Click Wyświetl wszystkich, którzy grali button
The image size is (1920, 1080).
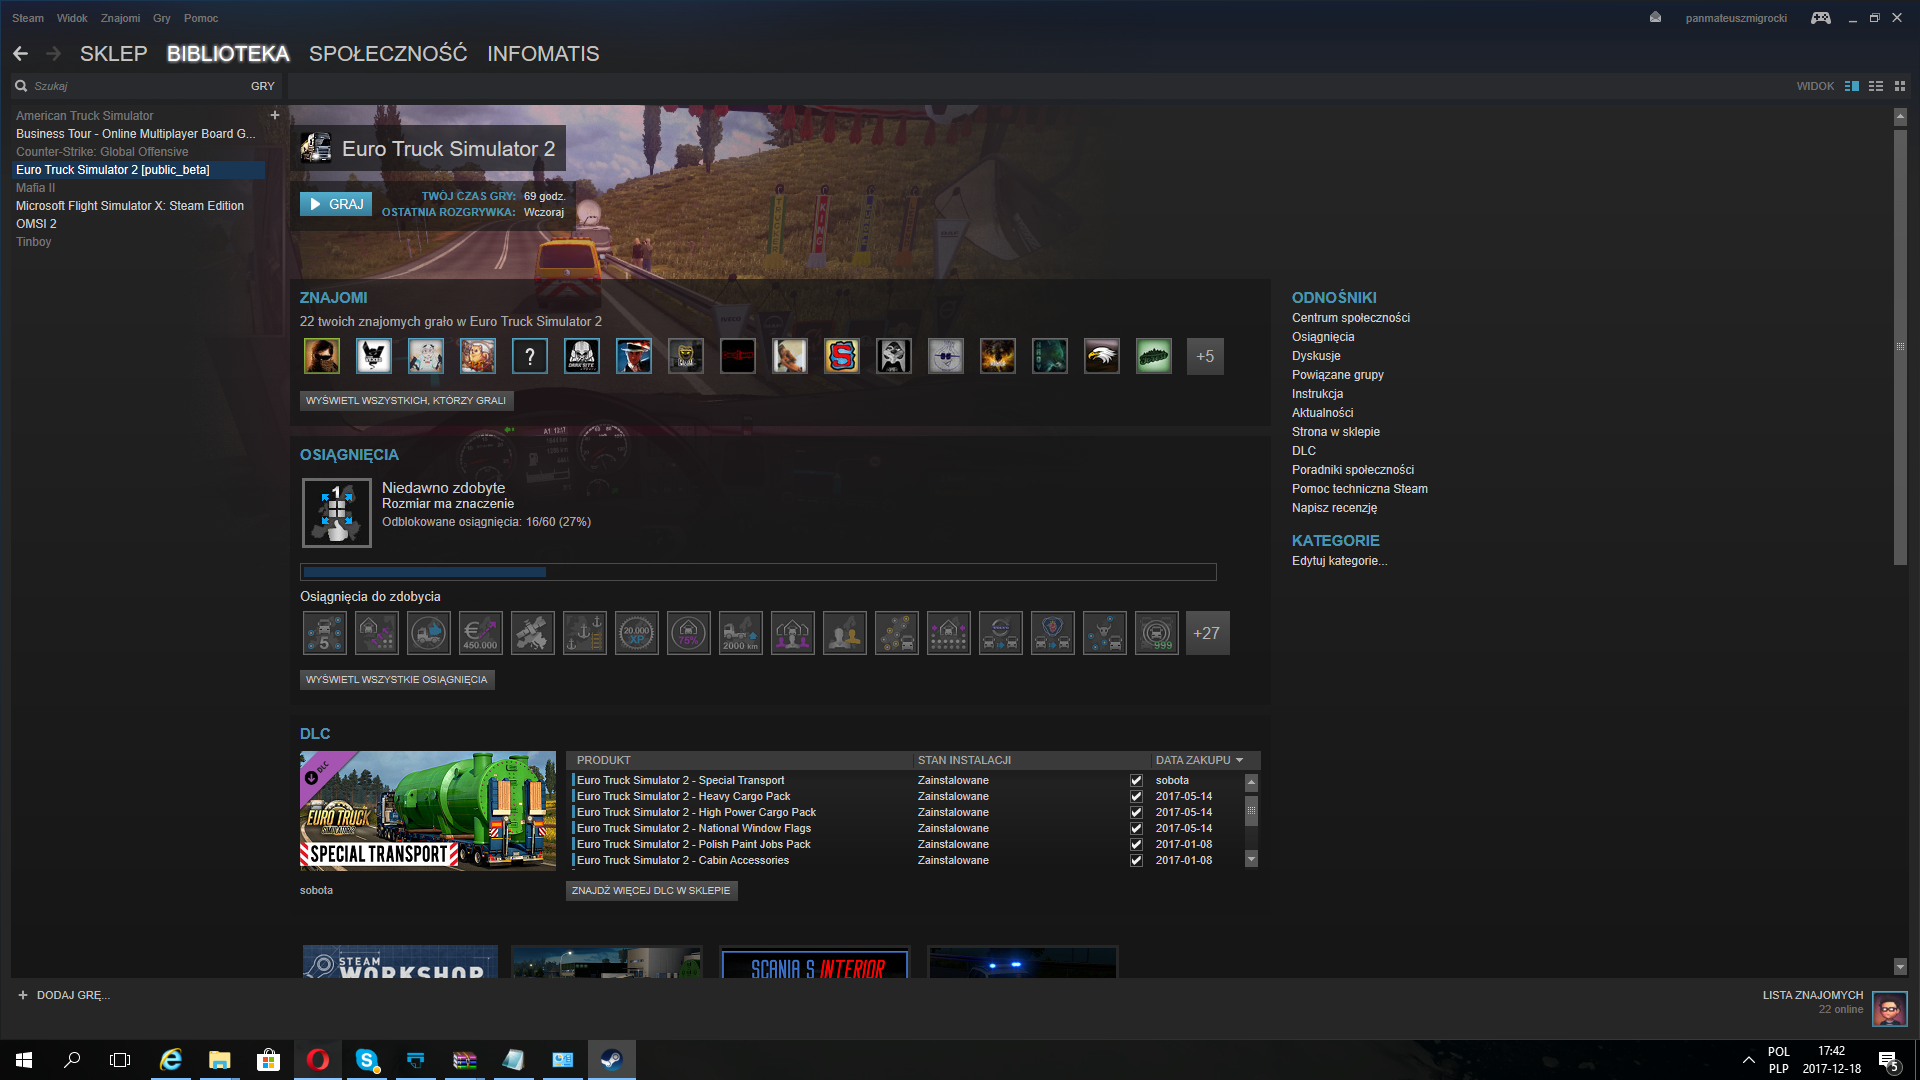406,400
